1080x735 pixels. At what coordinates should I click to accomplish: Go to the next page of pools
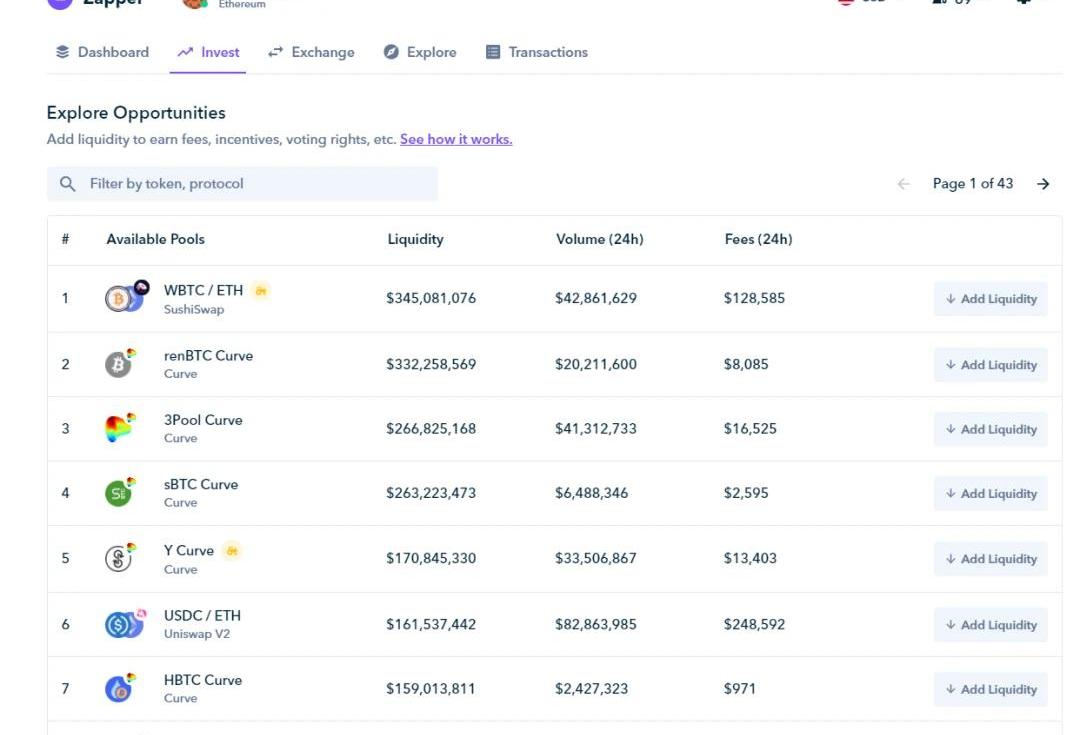tap(1043, 184)
